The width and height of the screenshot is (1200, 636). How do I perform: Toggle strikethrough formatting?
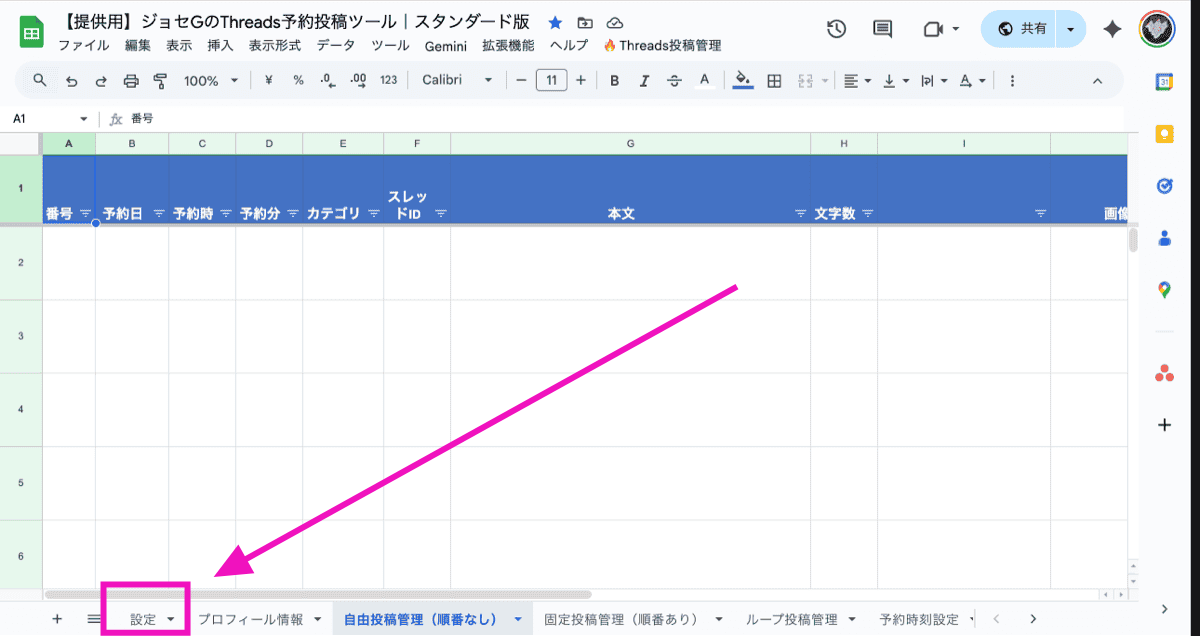pos(674,80)
